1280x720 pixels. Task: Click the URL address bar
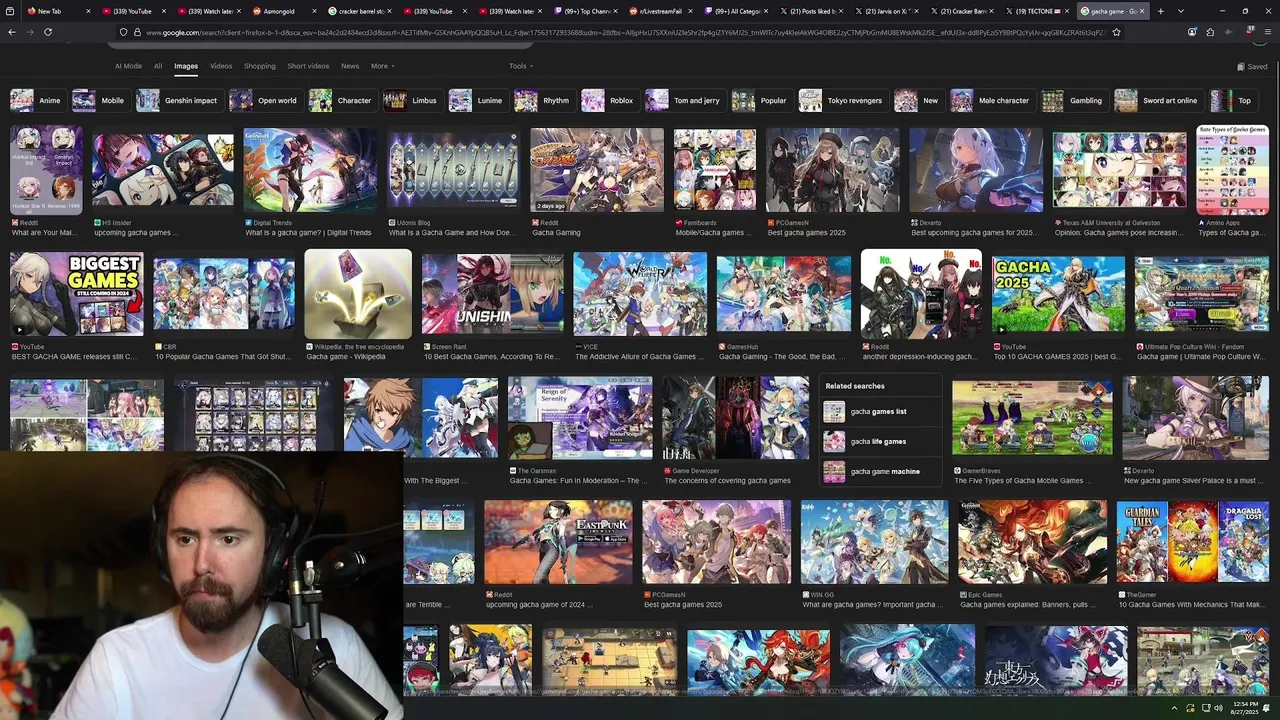[x=620, y=32]
